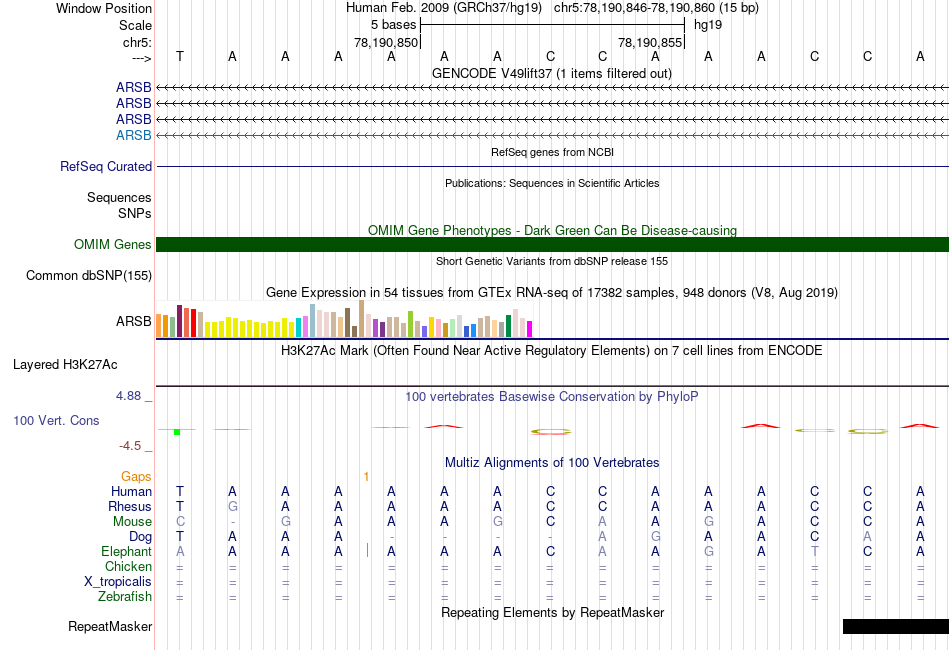Select the X_tropicalis alignment row label
The image size is (950, 650).
pyautogui.click(x=118, y=582)
